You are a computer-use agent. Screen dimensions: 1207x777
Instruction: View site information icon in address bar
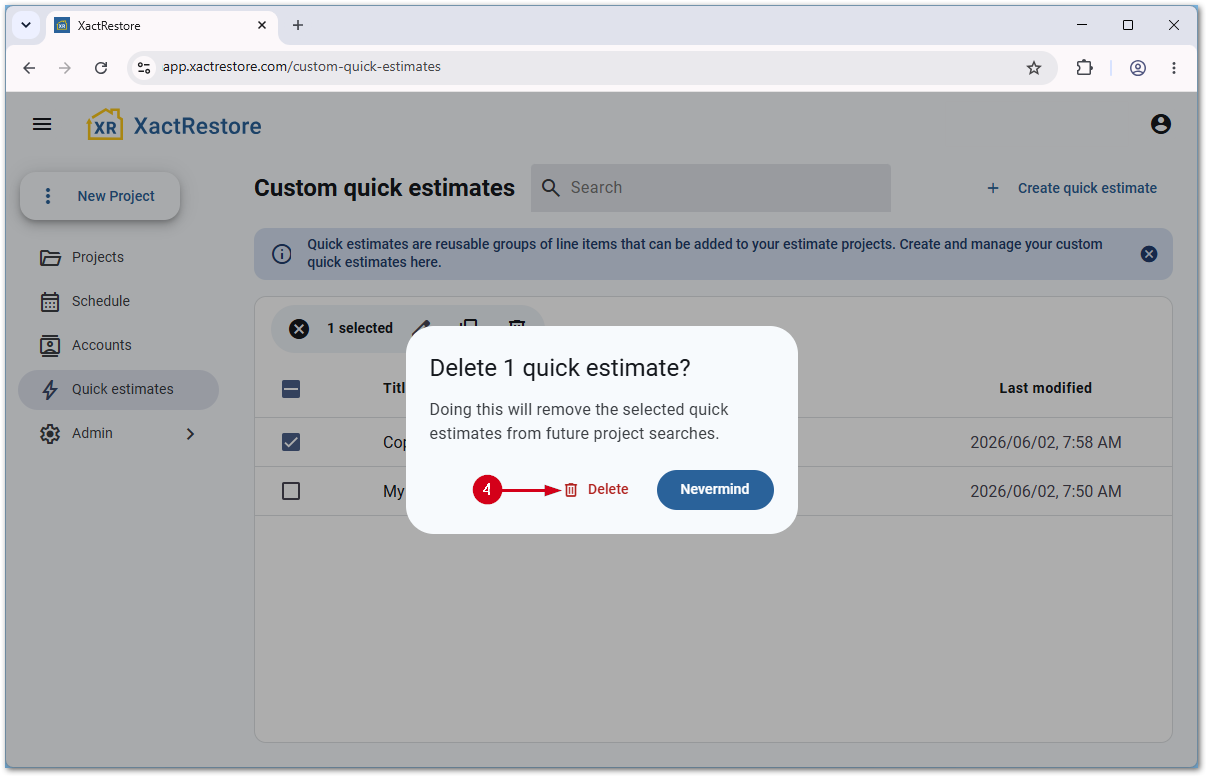tap(144, 68)
